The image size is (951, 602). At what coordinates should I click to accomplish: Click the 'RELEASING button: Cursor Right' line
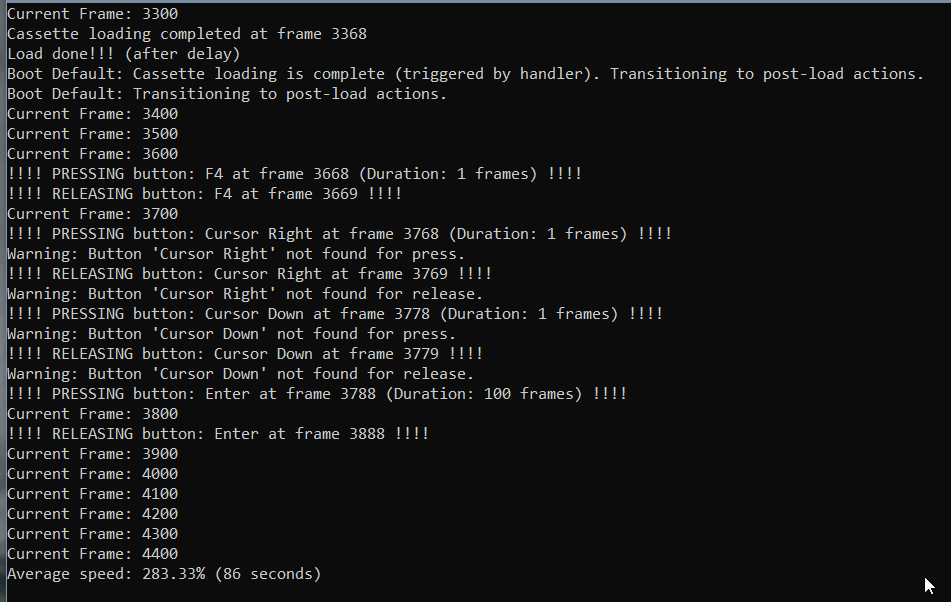[x=249, y=274]
